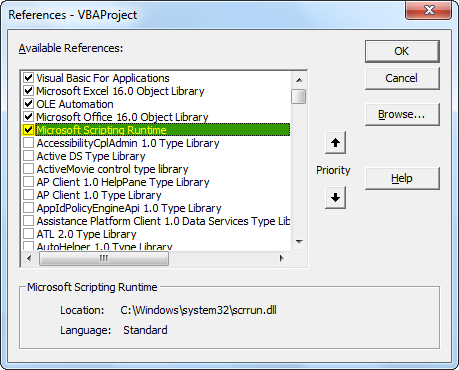Select 'AccessibilityCplAdmin 1.0 Type Library' text
This screenshot has width=459, height=370.
128,143
